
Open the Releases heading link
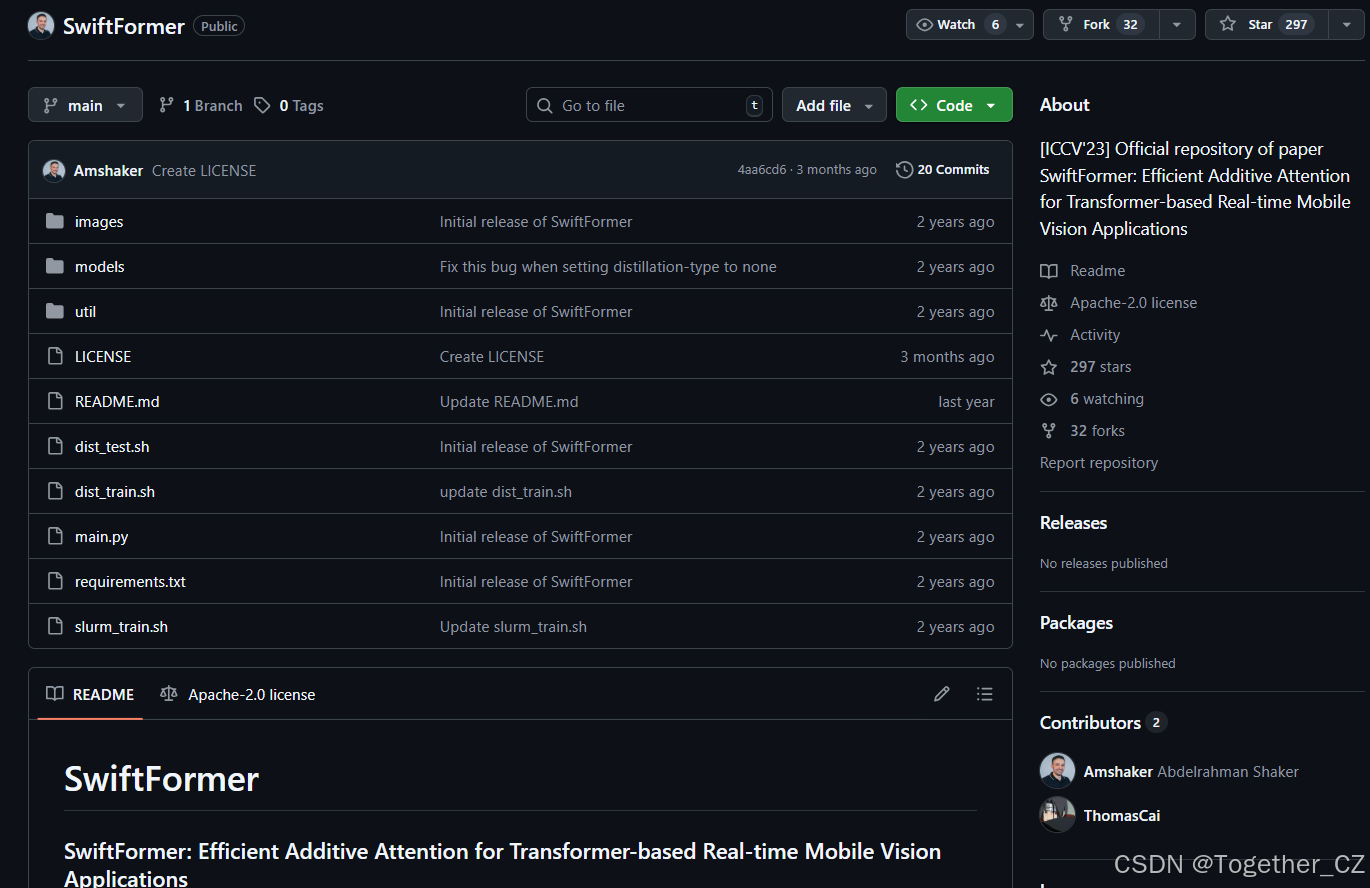click(1073, 523)
